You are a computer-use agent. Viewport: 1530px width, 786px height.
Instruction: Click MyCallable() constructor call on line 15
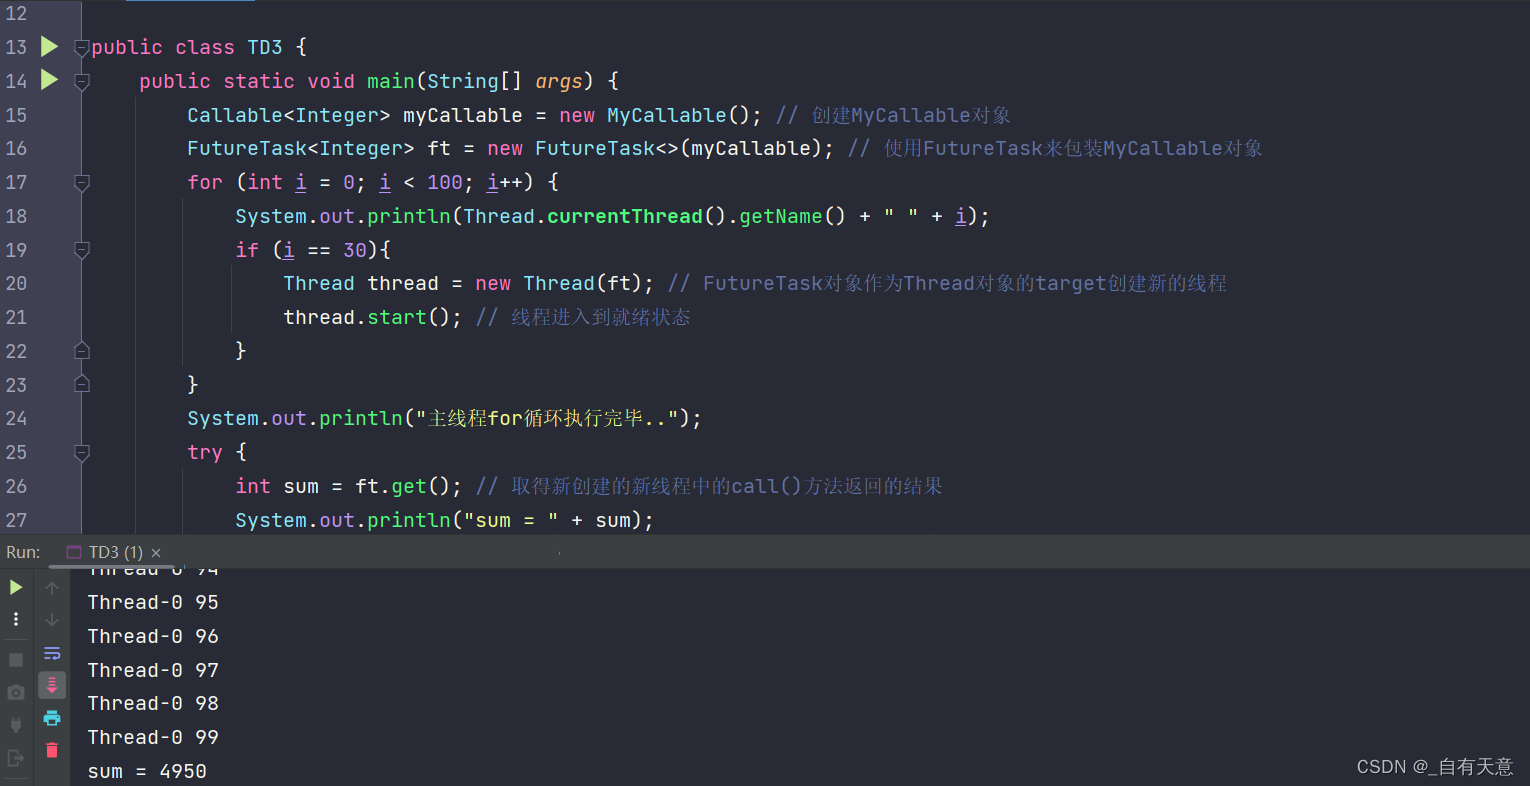coord(678,115)
